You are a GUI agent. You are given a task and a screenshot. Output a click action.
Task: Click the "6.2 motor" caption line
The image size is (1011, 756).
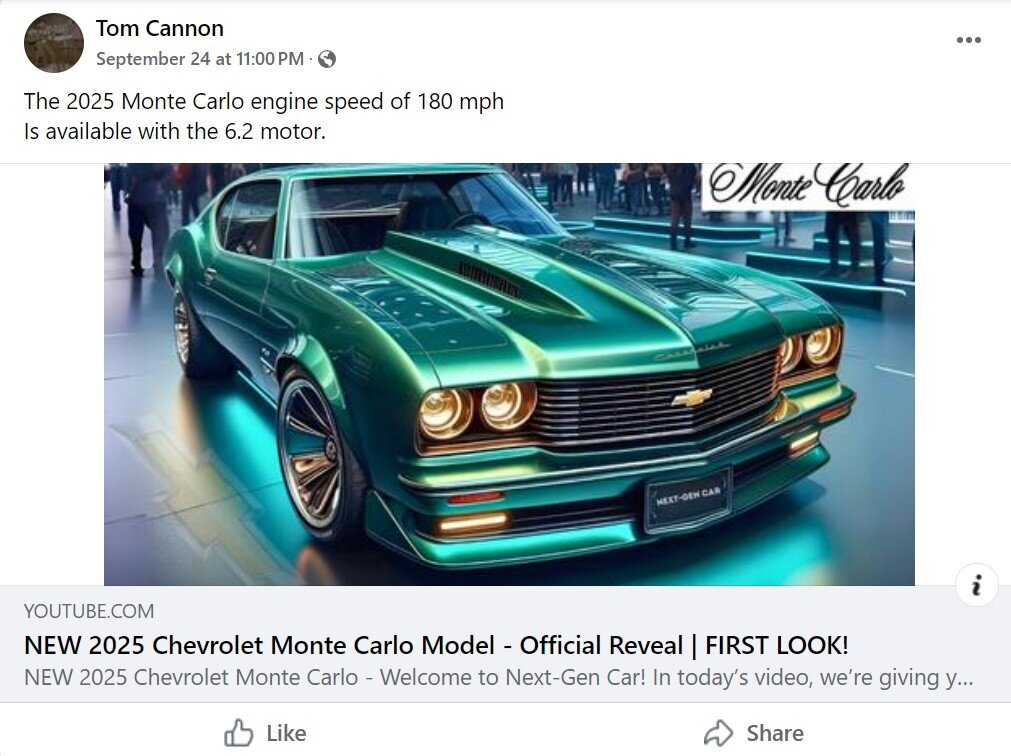[175, 131]
